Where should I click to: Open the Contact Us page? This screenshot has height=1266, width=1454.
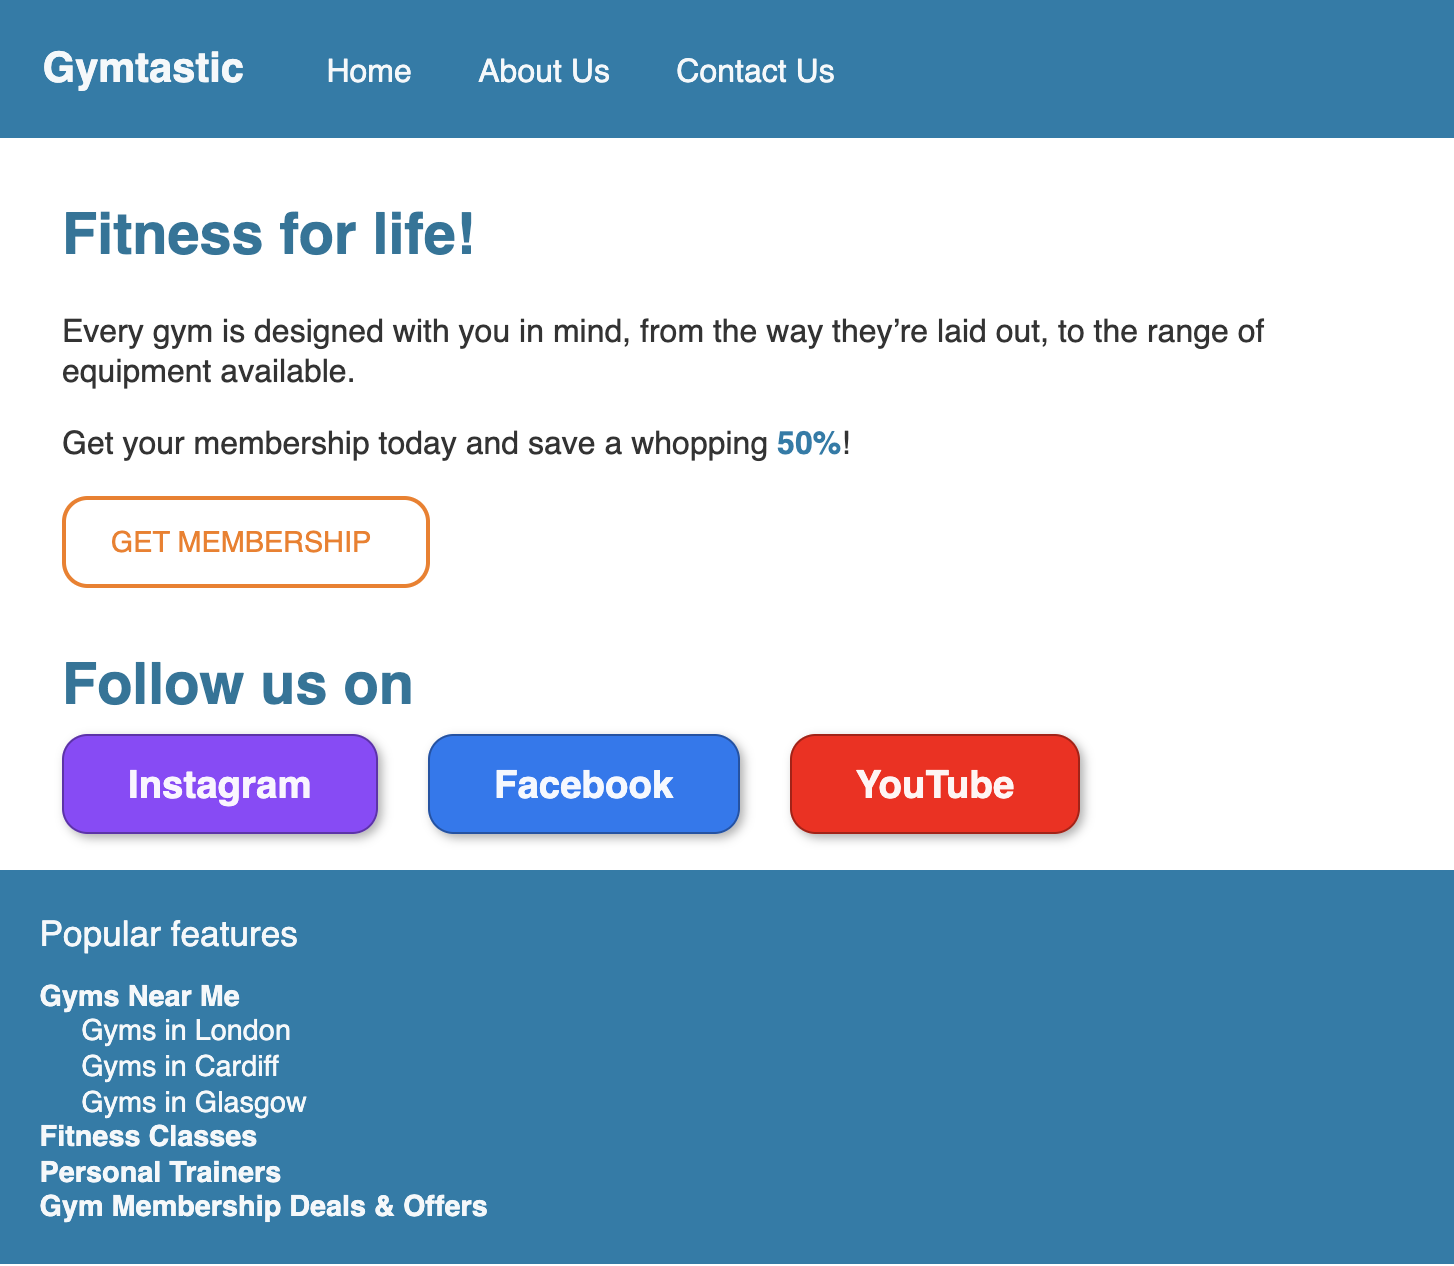[x=755, y=71]
